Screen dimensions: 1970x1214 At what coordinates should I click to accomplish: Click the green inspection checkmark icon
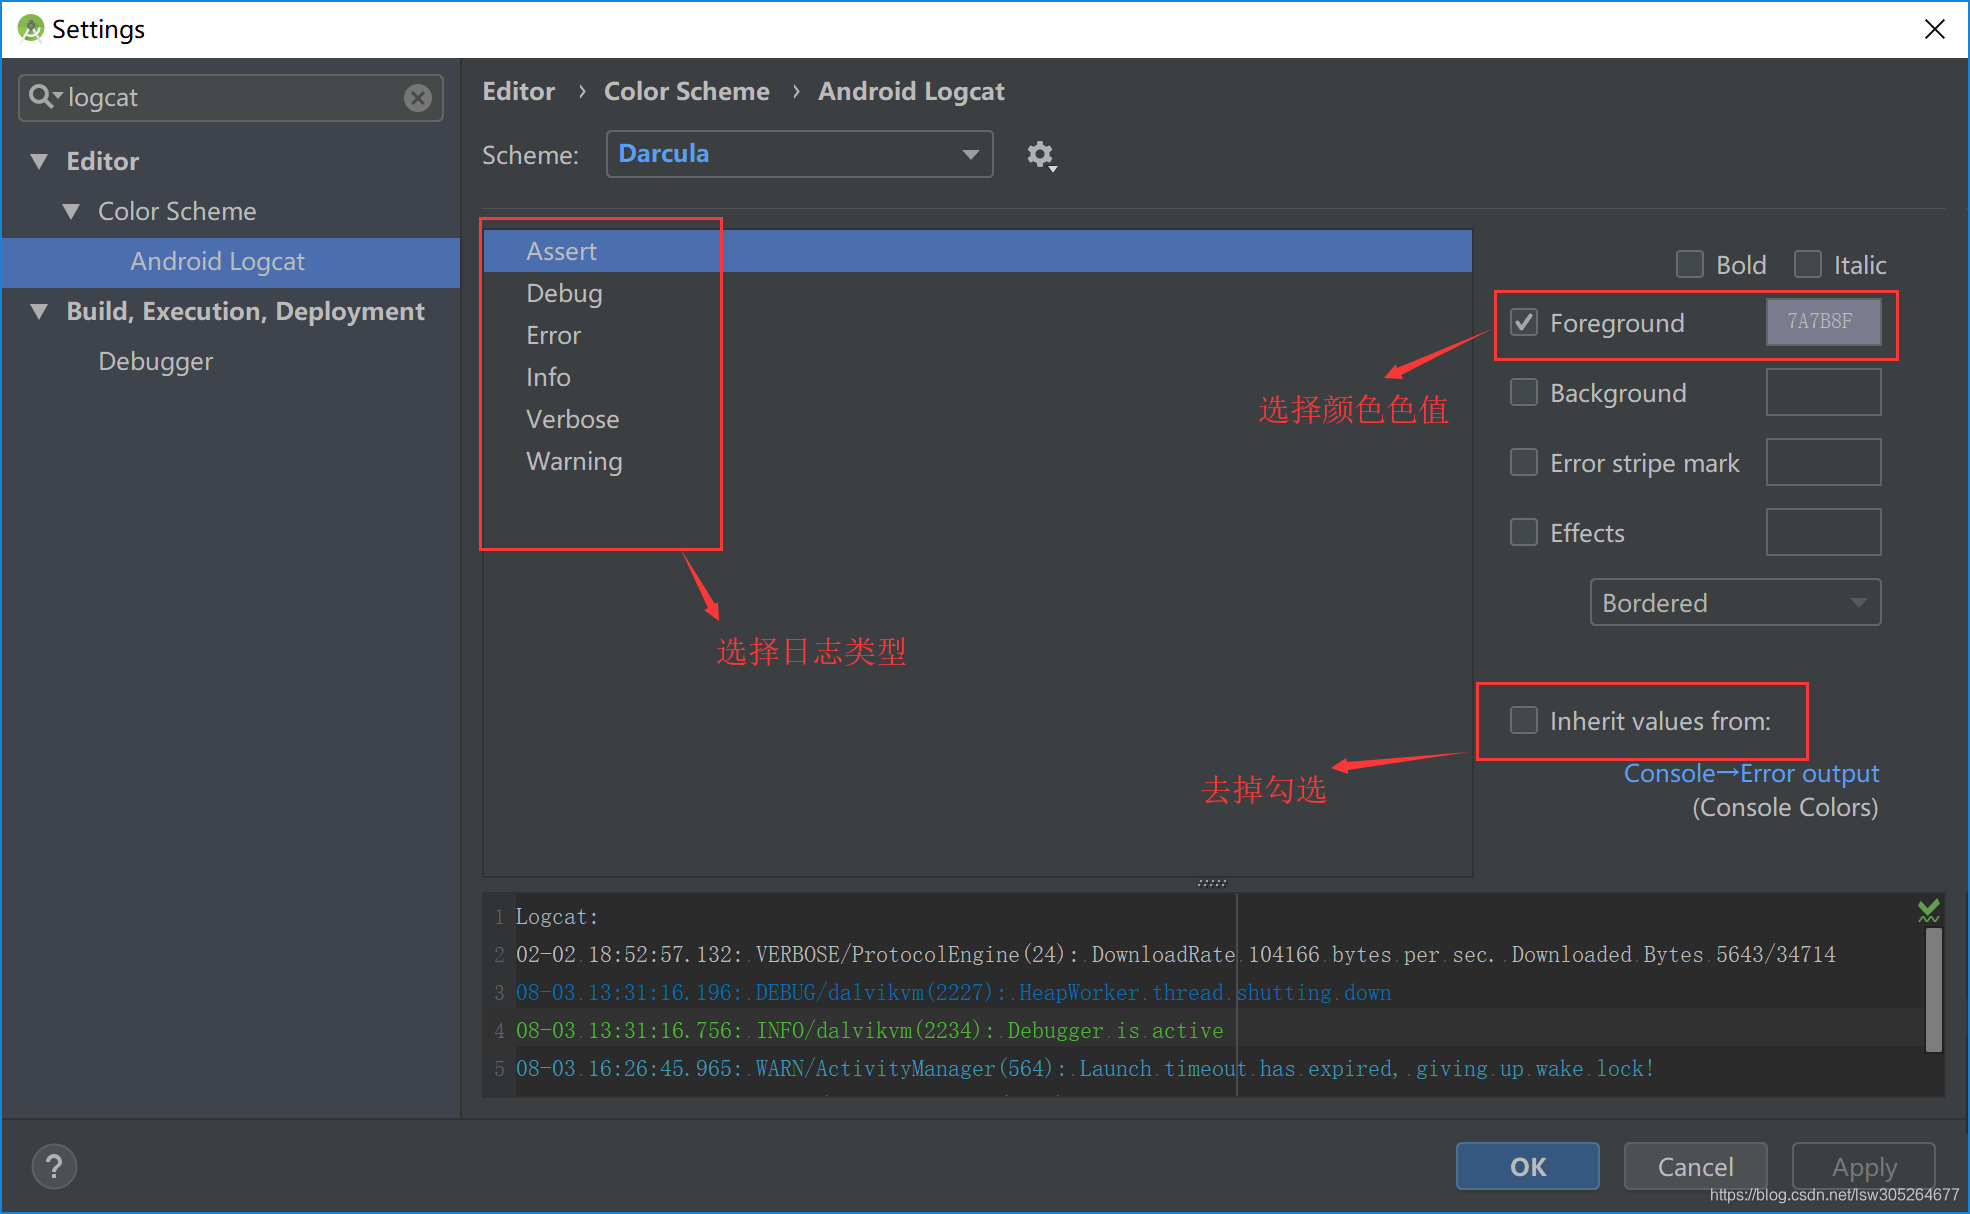click(x=1929, y=910)
